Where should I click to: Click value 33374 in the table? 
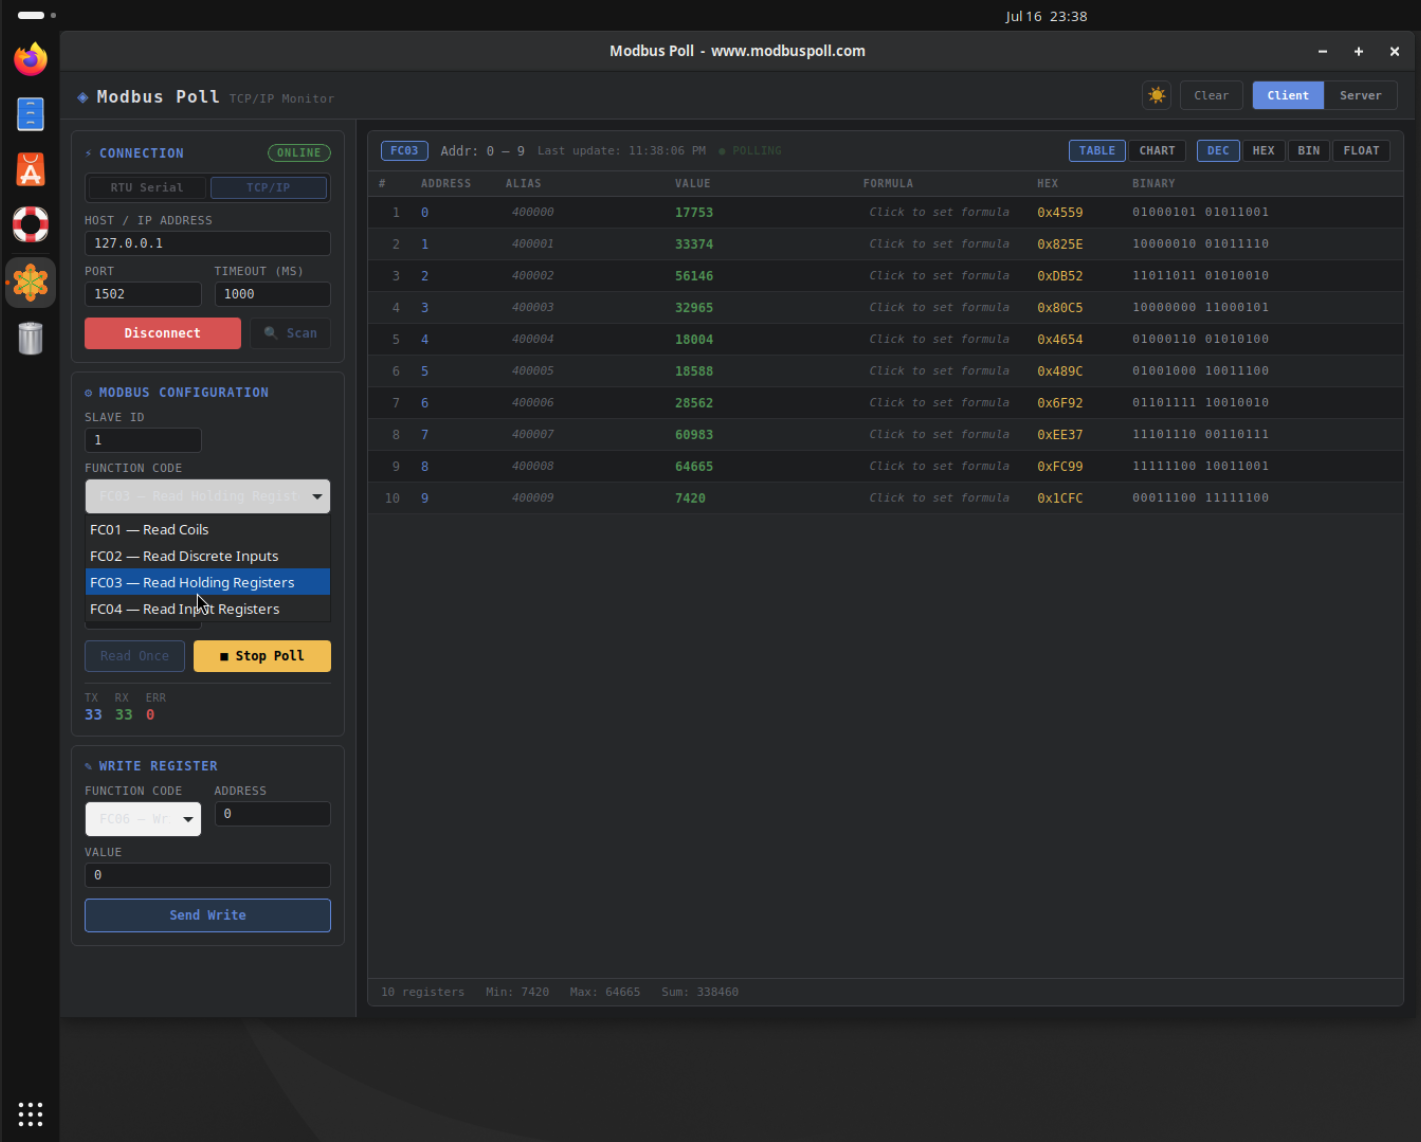pyautogui.click(x=694, y=244)
